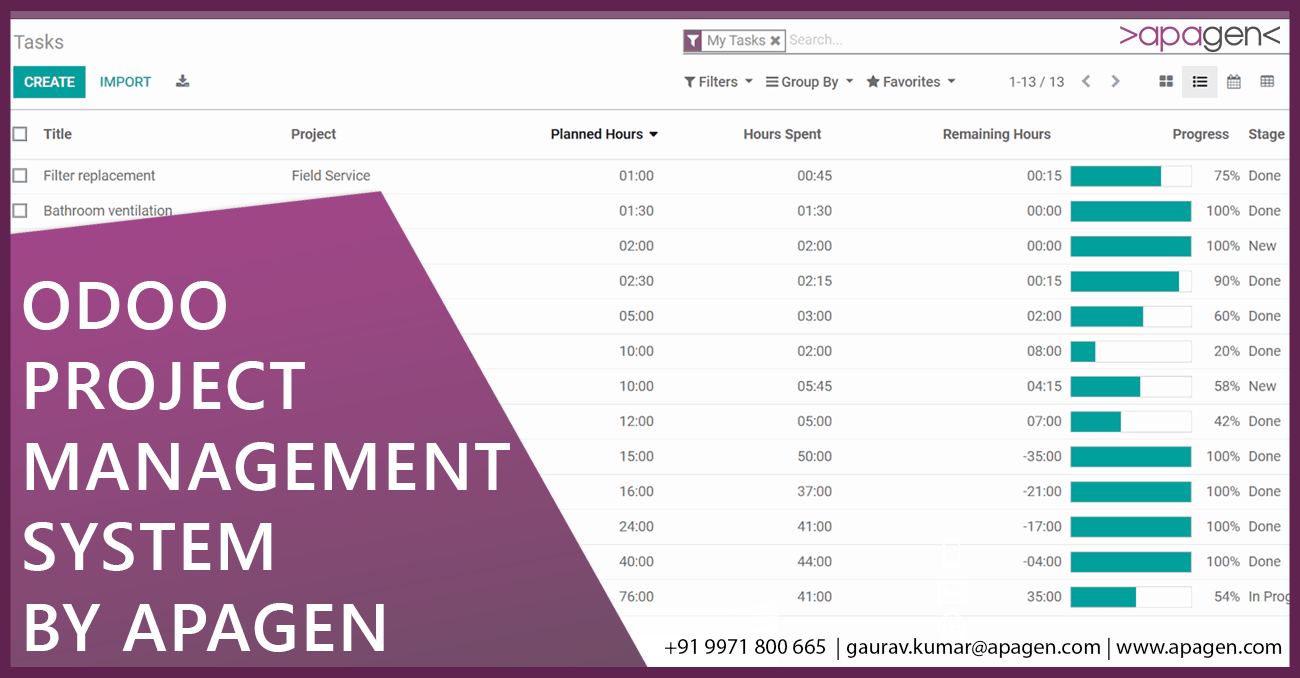
Task: Click the CREATE button
Action: [x=48, y=81]
